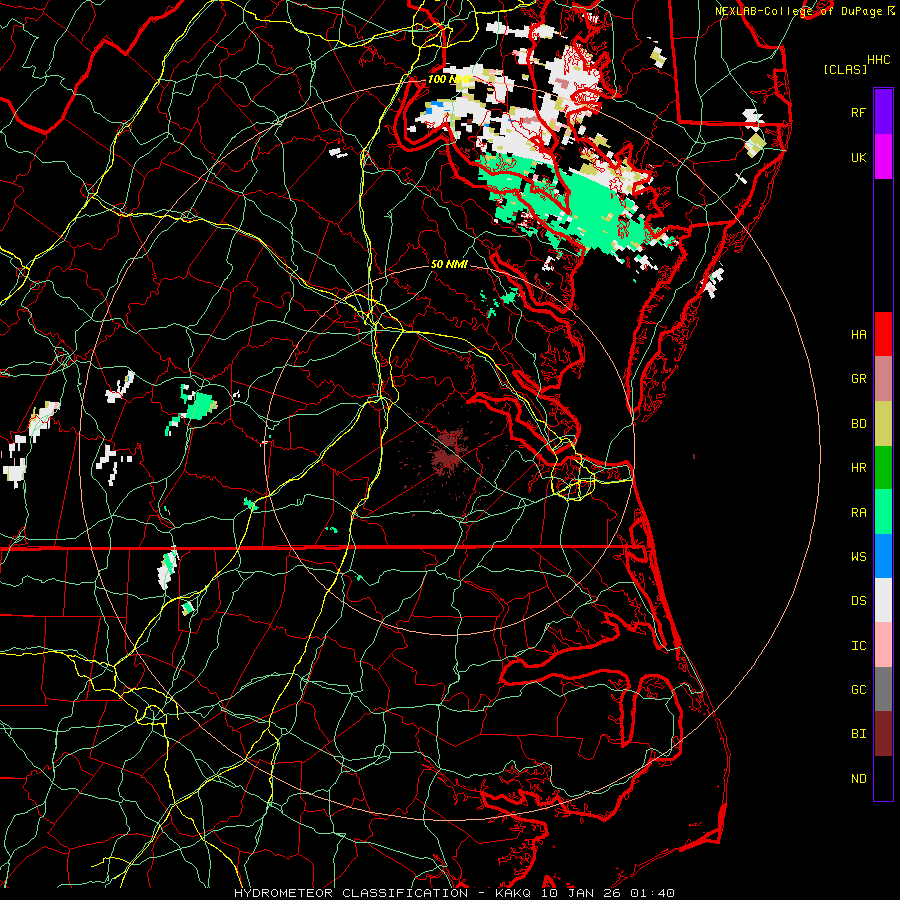Click the RF legend label

(858, 112)
